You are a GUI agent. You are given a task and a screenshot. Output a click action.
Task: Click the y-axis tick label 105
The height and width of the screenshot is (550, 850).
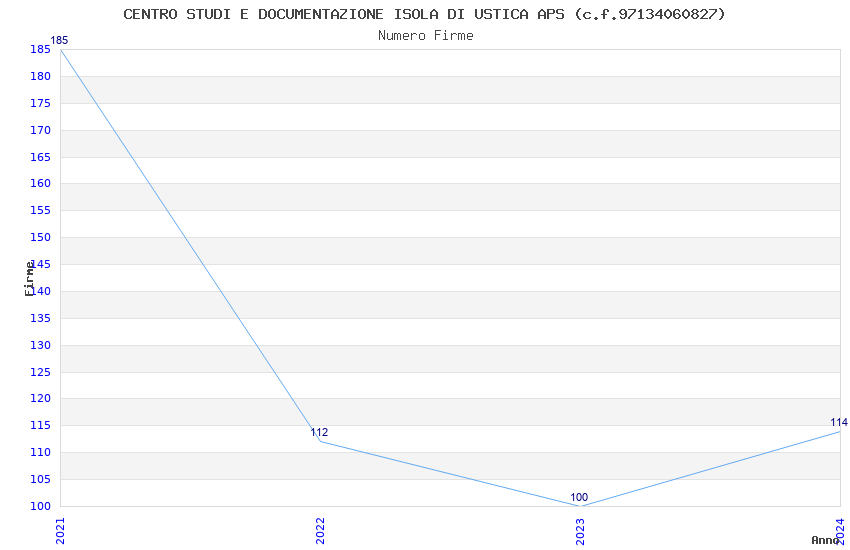pos(40,480)
